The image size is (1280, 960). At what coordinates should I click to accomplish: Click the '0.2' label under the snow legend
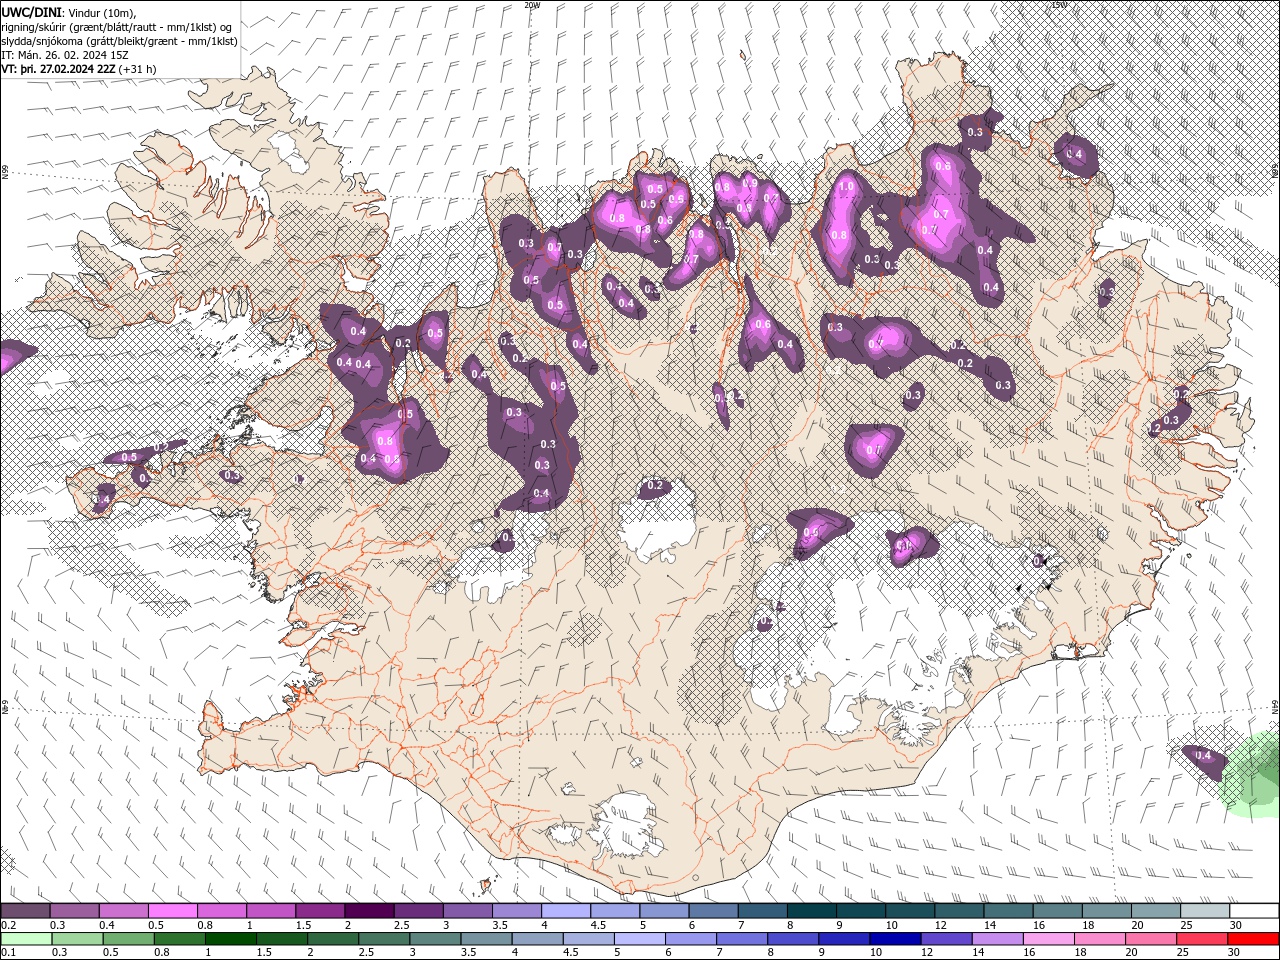pyautogui.click(x=9, y=925)
